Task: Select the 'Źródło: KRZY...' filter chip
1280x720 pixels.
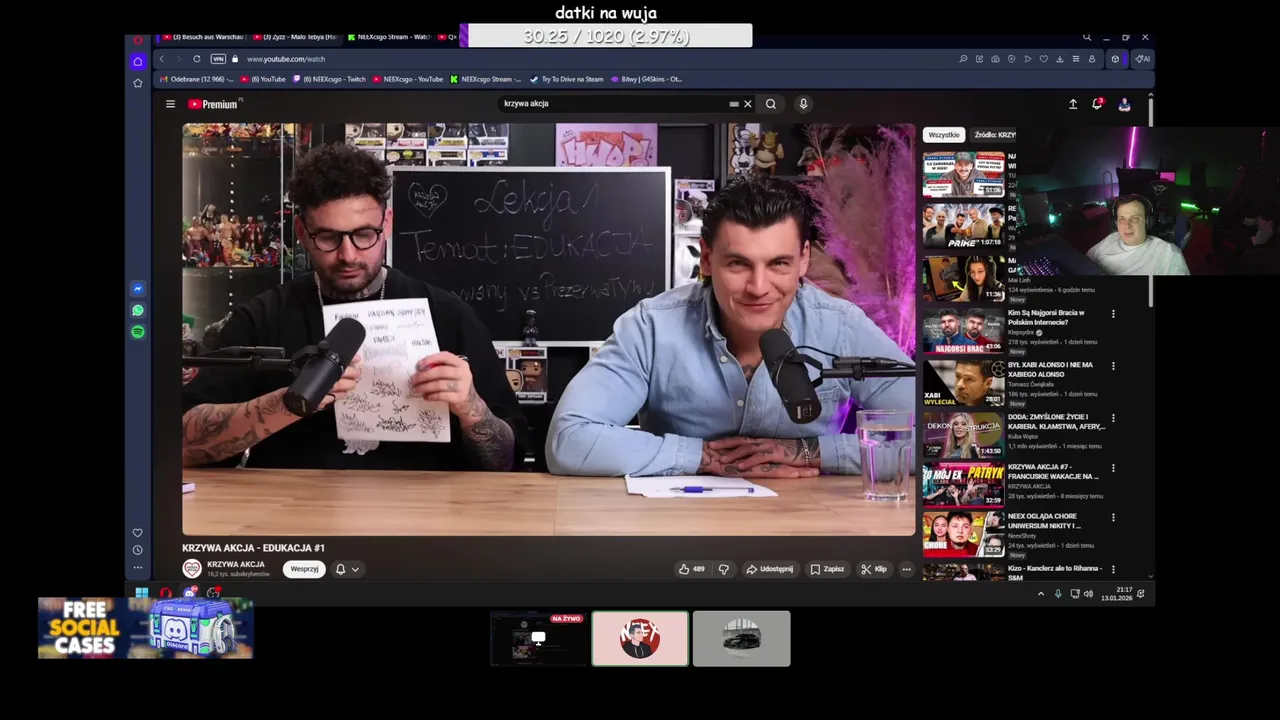Action: 995,135
